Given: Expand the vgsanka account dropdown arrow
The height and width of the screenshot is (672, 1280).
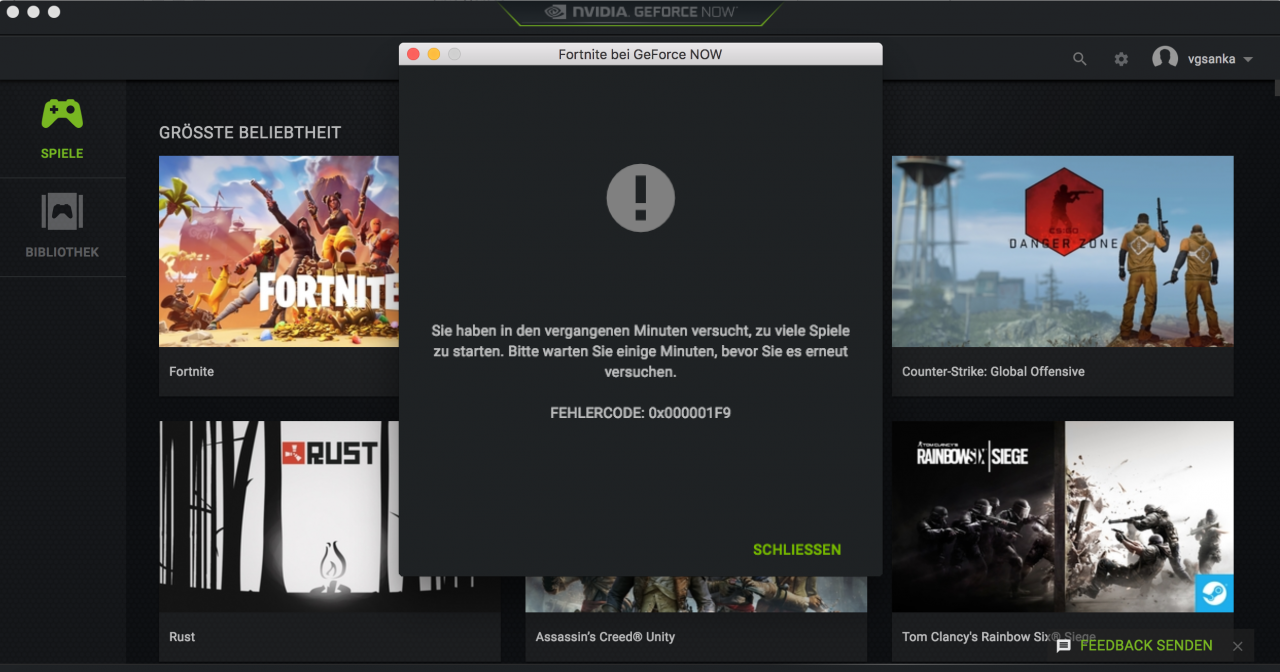Looking at the screenshot, I should 1248,60.
